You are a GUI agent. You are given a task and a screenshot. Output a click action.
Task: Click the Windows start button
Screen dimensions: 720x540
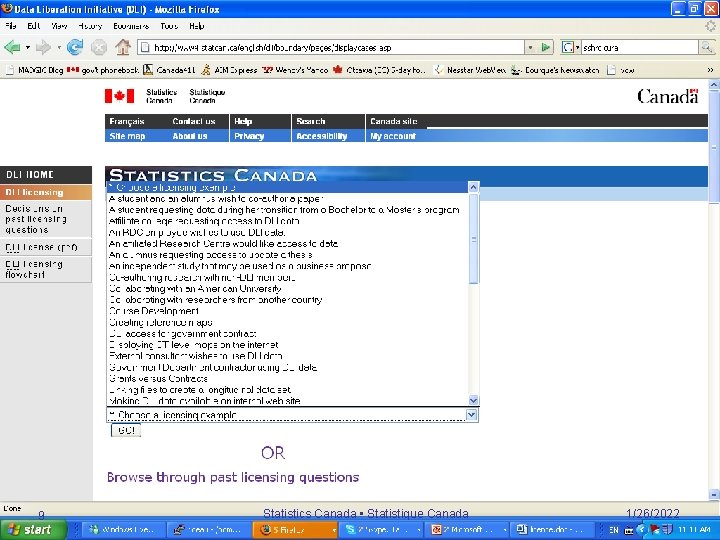pos(33,529)
